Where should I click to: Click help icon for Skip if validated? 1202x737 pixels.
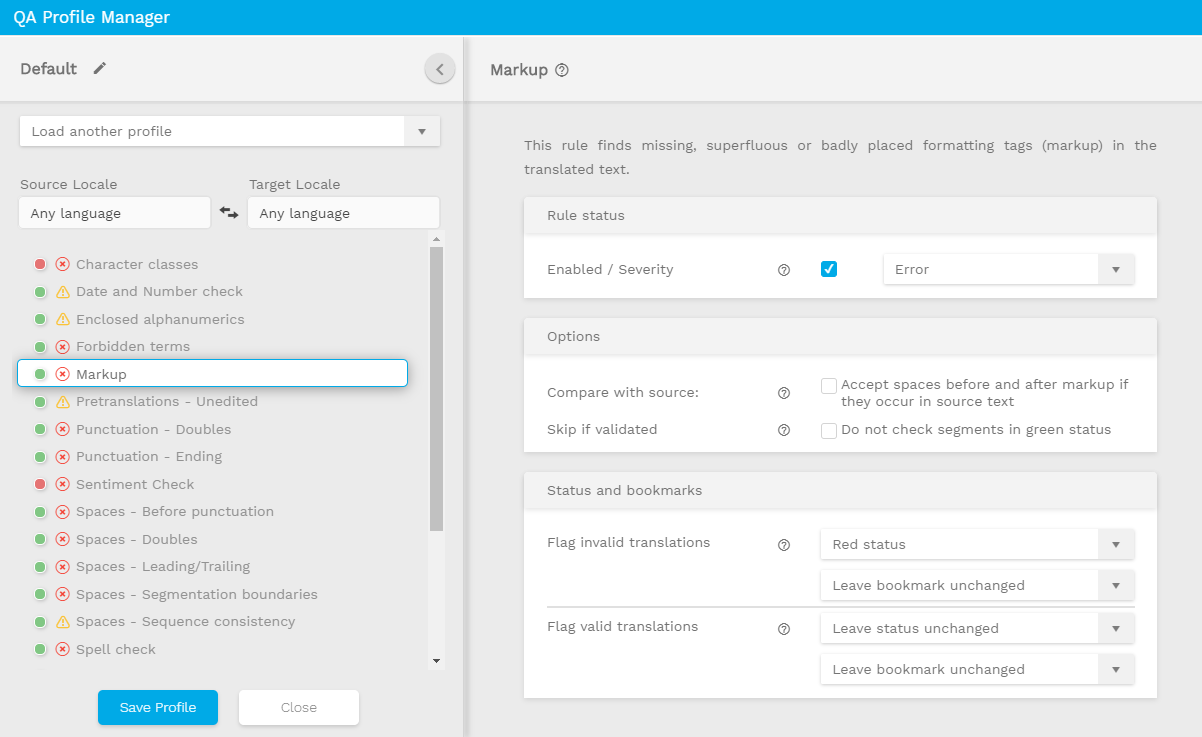pos(784,430)
